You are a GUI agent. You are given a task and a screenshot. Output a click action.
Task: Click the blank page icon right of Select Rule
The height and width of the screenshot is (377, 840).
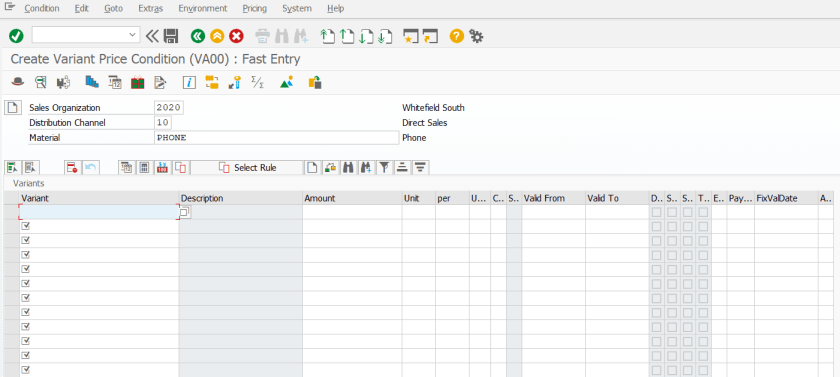tap(312, 168)
